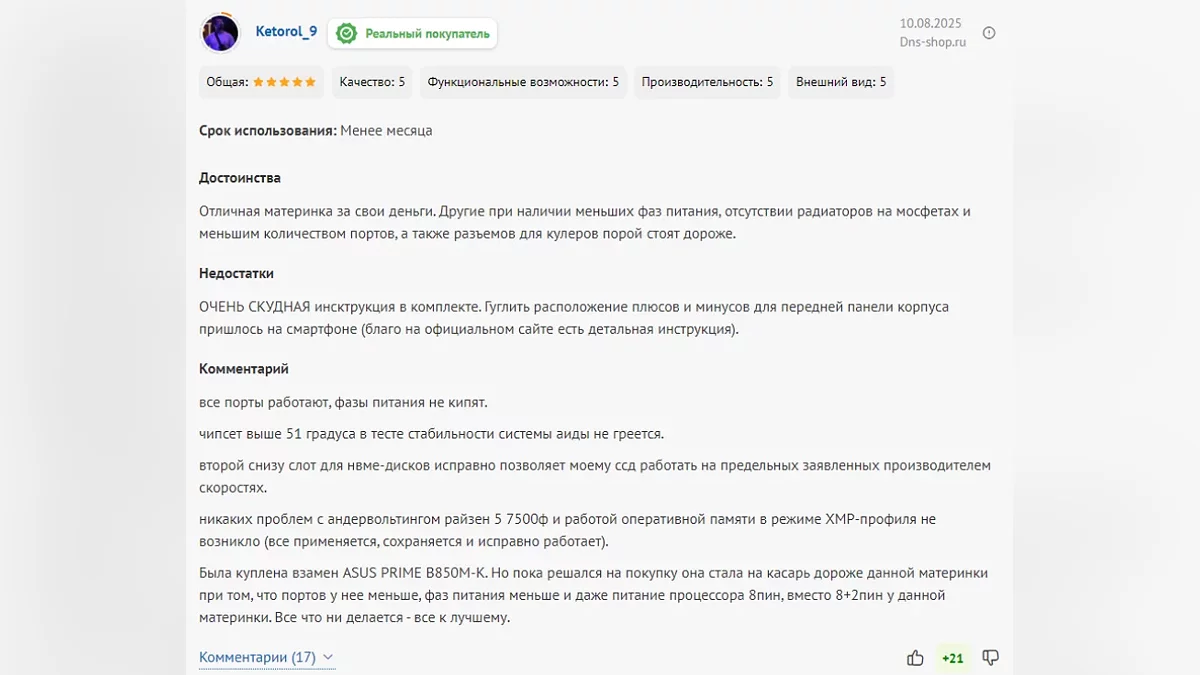Select the Качество: 5 rating chip
The image size is (1200, 675).
372,82
